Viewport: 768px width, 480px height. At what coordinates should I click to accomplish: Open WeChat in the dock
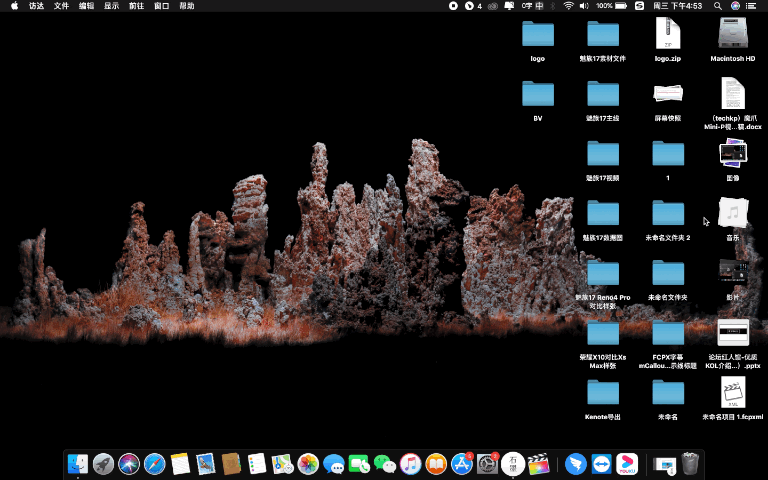tap(385, 464)
